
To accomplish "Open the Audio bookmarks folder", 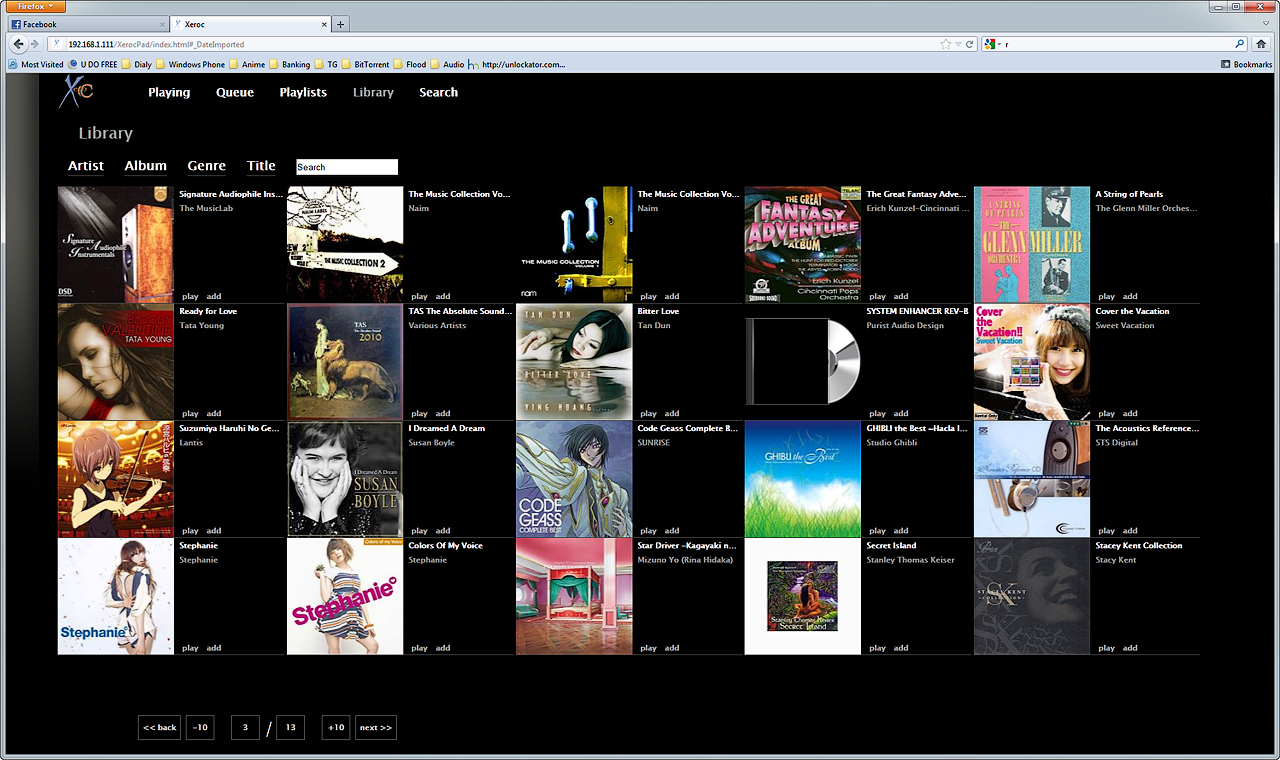I will [448, 64].
